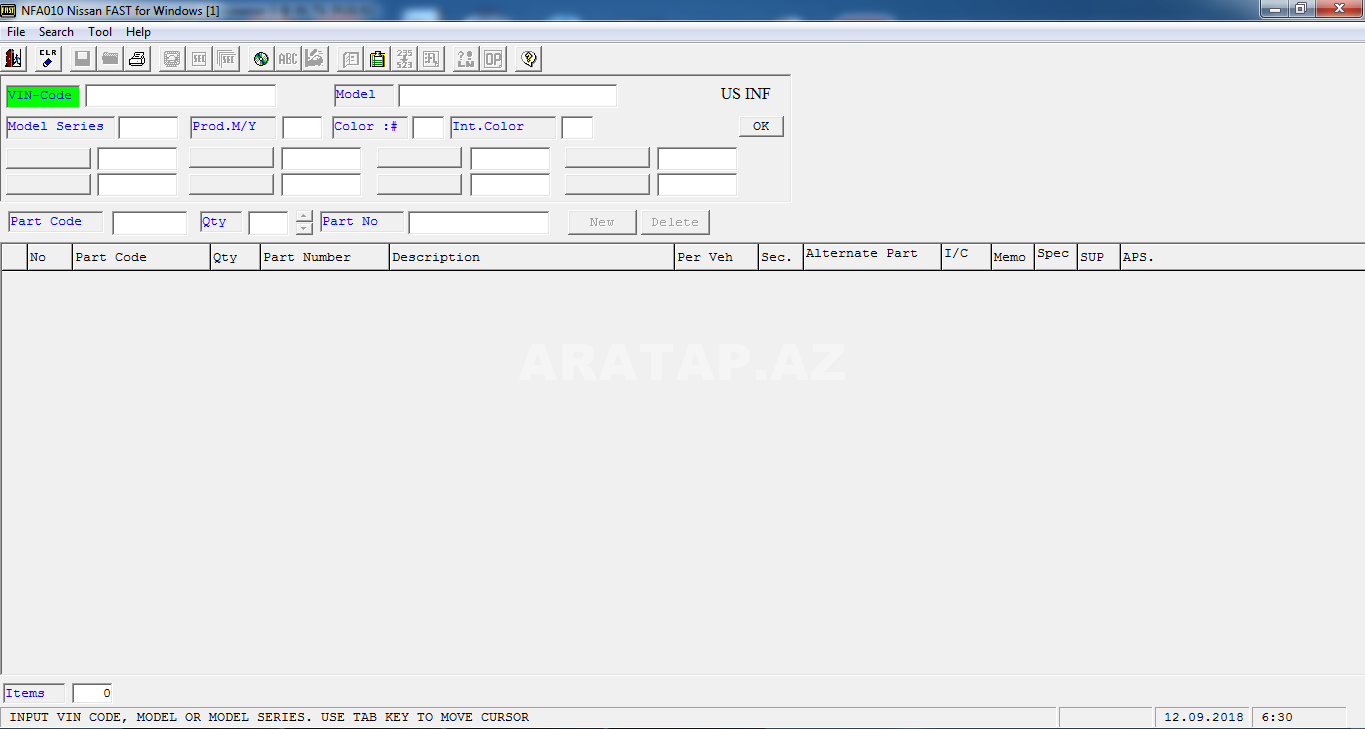
Task: Click the OP options icon
Action: pyautogui.click(x=493, y=59)
